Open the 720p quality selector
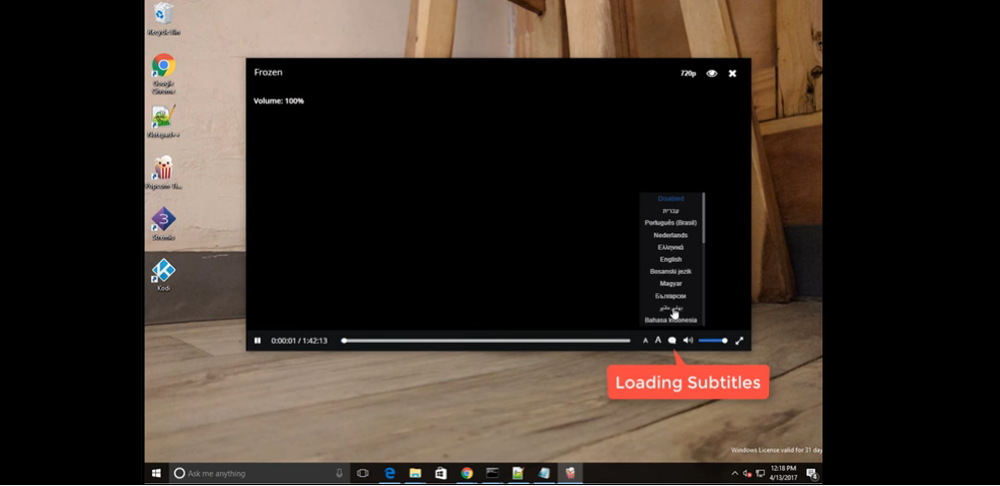This screenshot has height=486, width=1000. coord(688,73)
